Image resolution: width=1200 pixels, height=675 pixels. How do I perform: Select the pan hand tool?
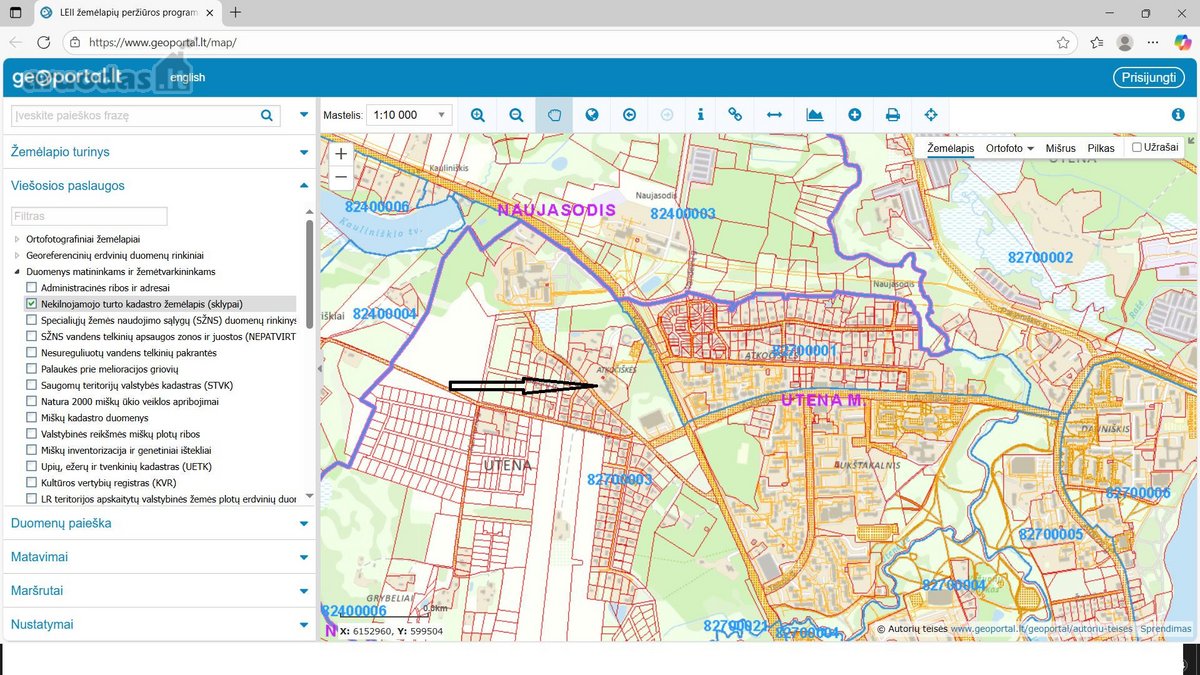point(554,115)
